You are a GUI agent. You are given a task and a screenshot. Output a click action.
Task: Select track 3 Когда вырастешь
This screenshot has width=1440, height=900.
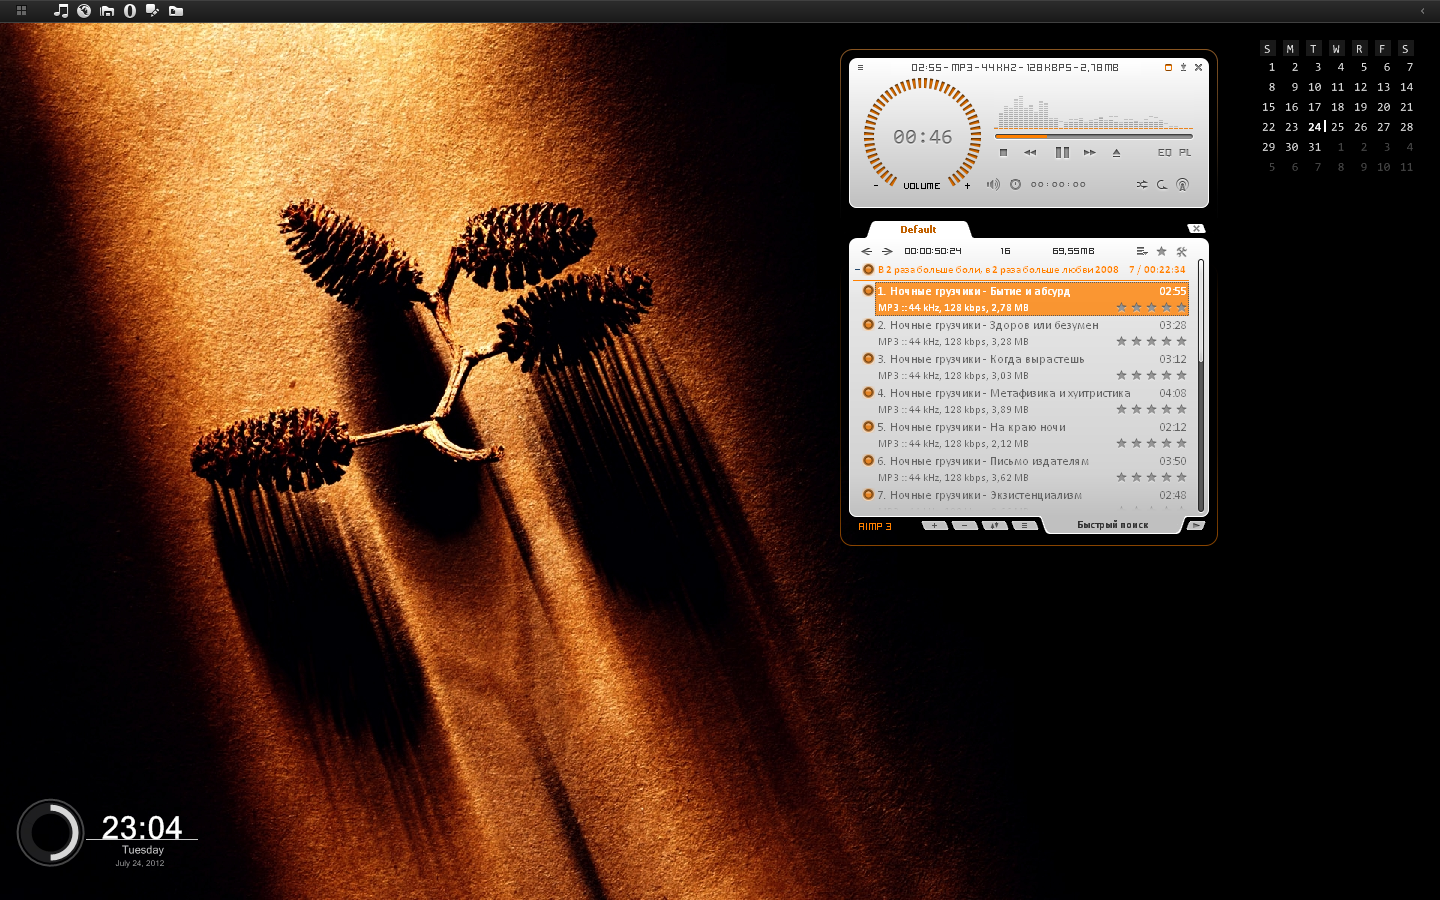coord(1031,367)
